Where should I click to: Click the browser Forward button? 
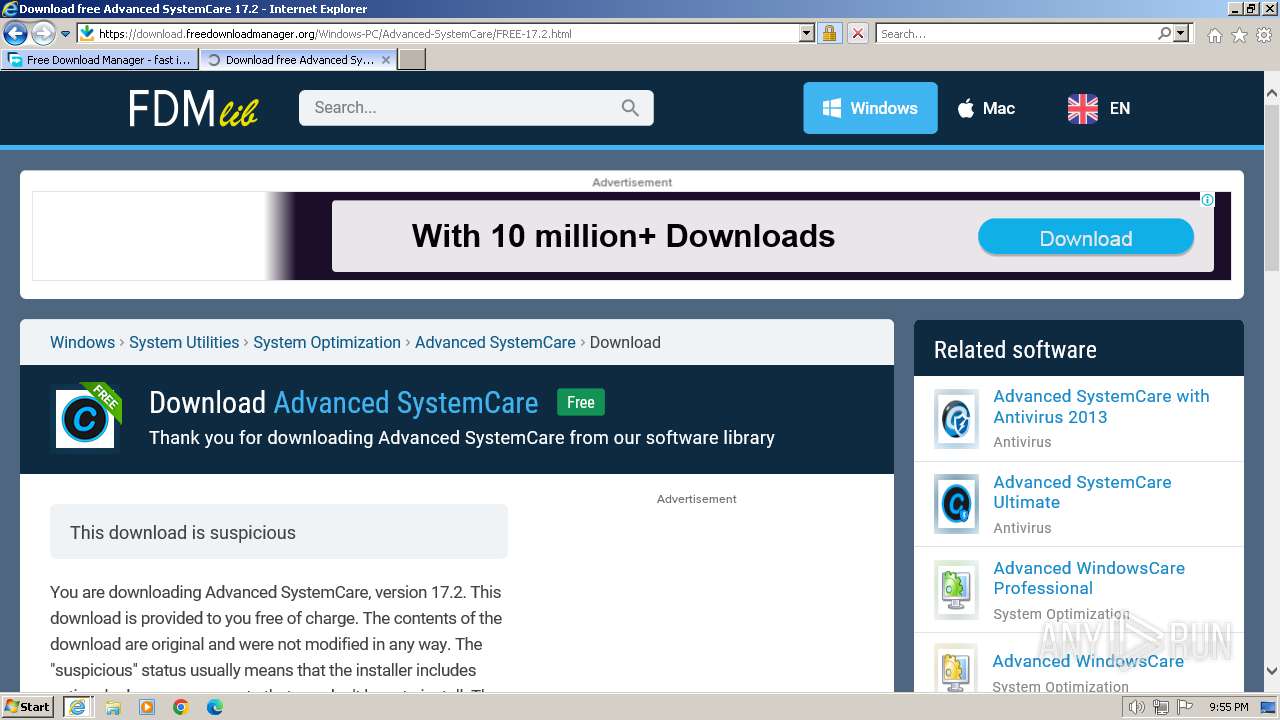coord(43,34)
